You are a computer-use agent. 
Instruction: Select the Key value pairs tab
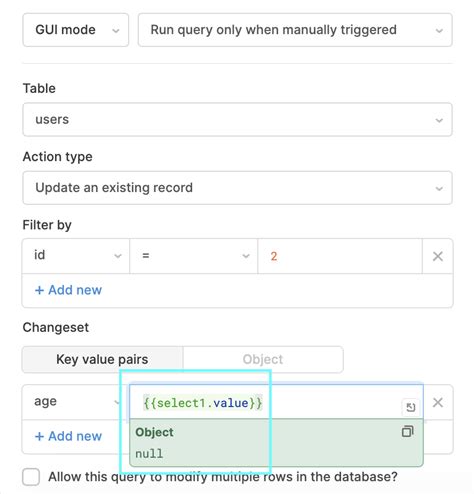[x=102, y=359]
